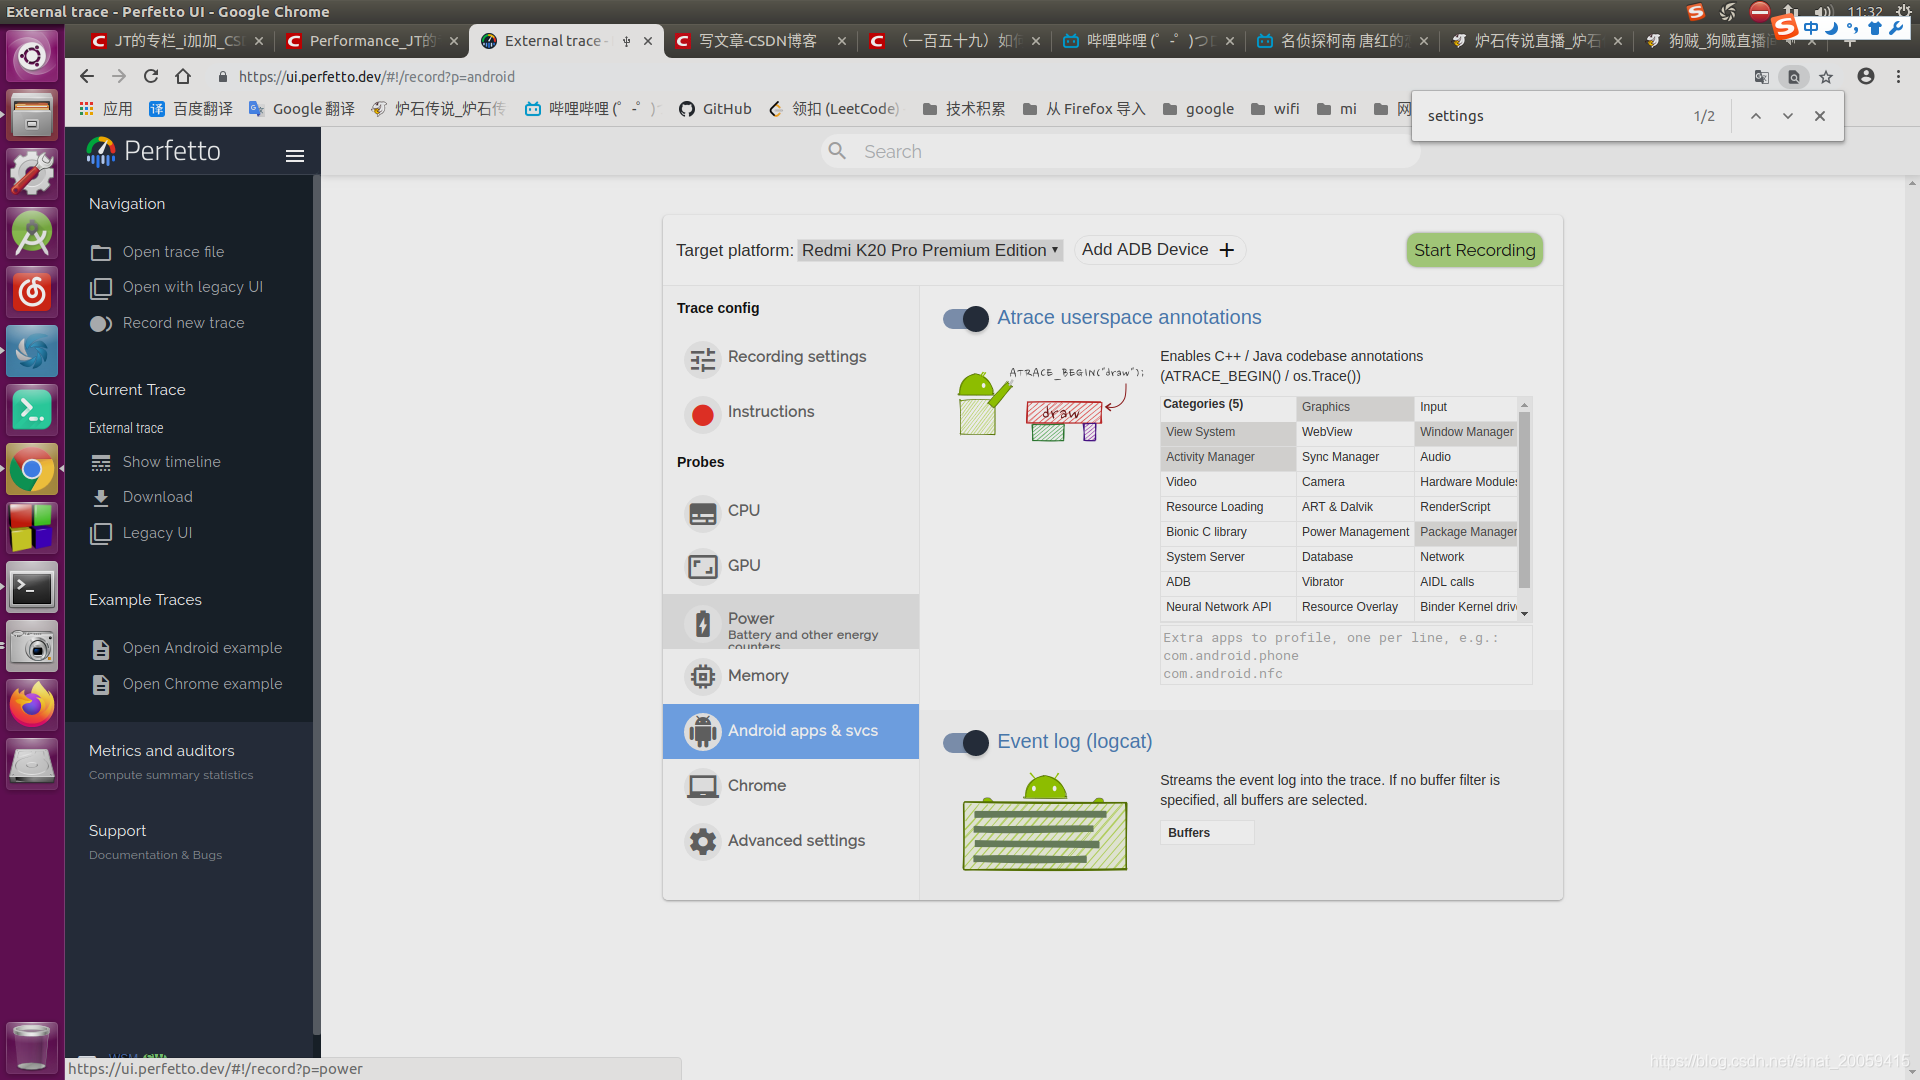This screenshot has width=1920, height=1080.
Task: Open Target platform device dropdown
Action: pos(929,250)
